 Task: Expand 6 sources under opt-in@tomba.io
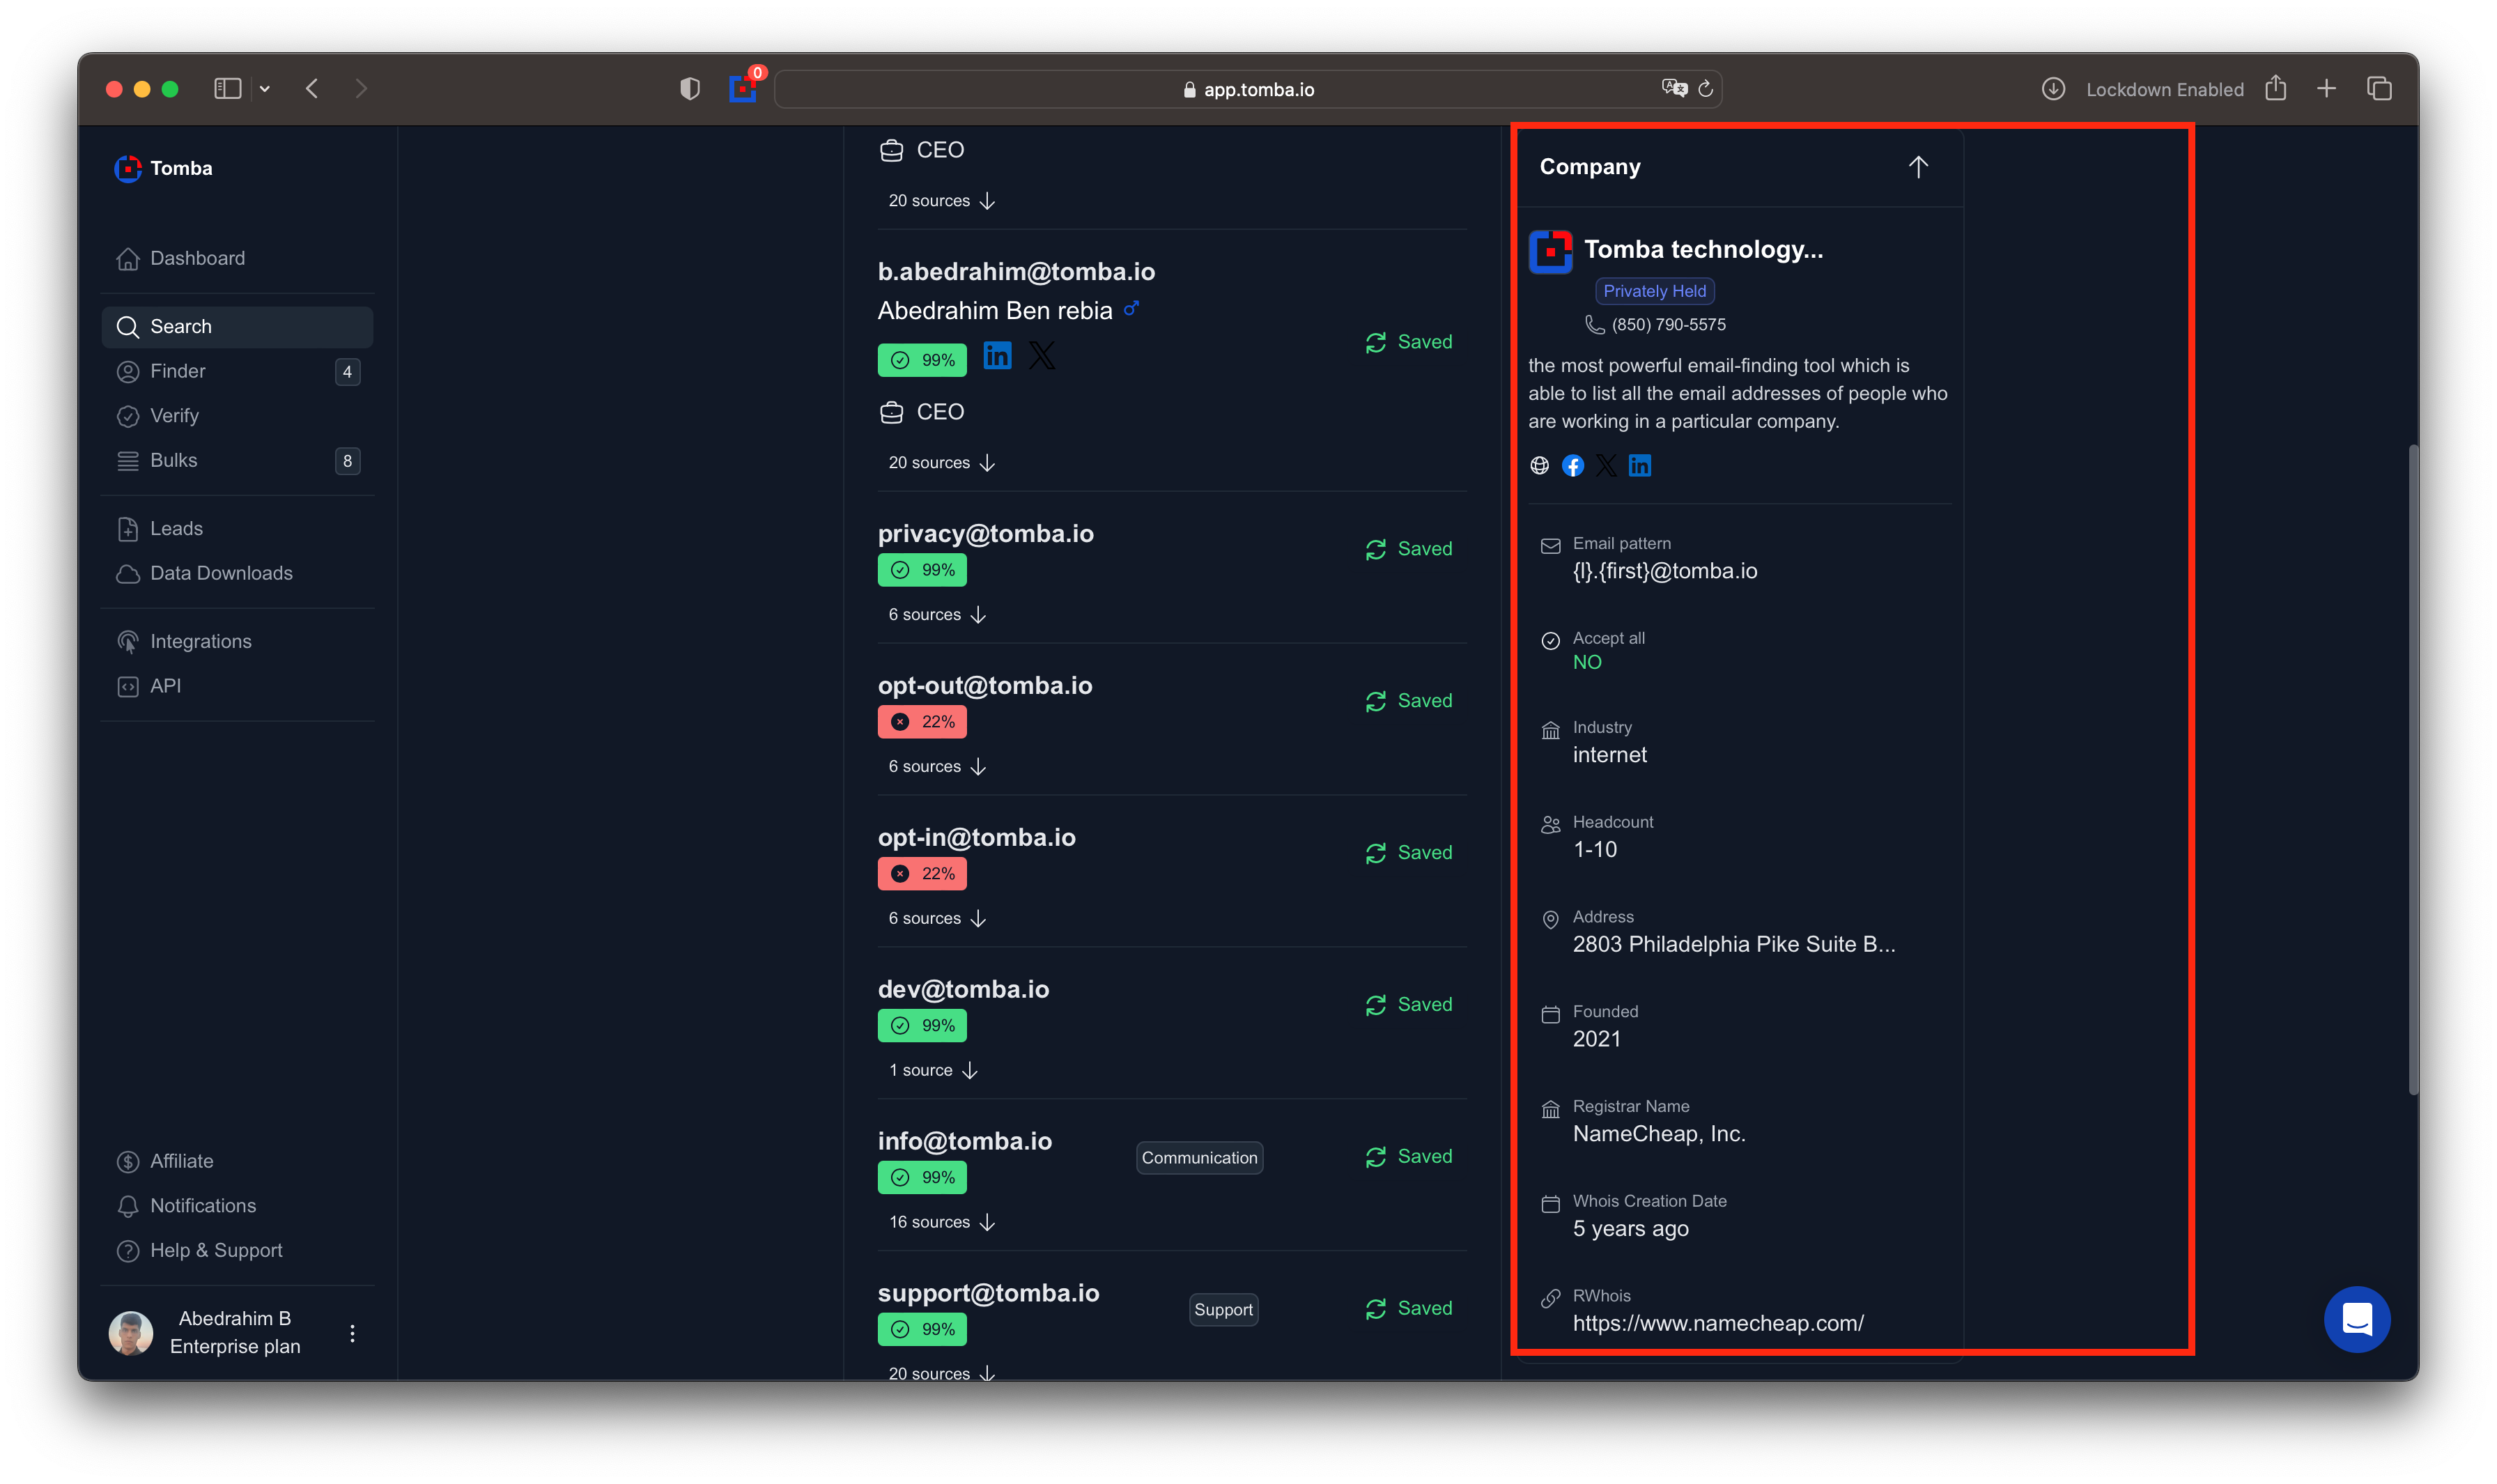pos(937,918)
